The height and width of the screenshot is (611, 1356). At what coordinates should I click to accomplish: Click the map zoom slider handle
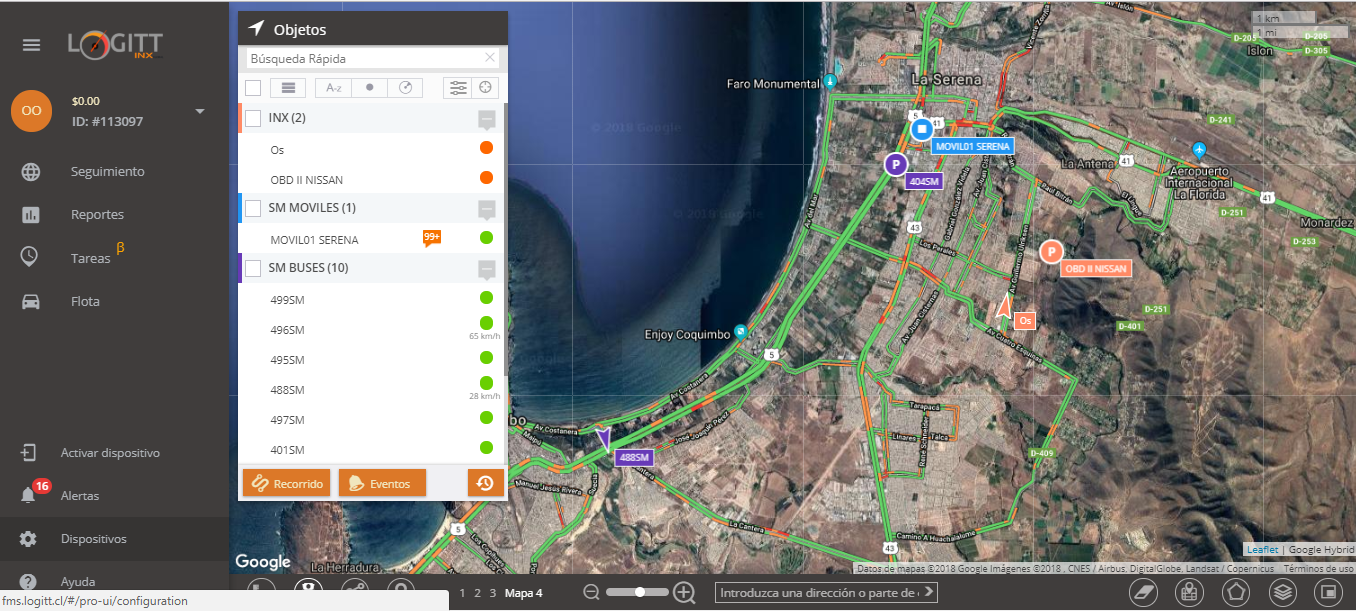[x=638, y=592]
